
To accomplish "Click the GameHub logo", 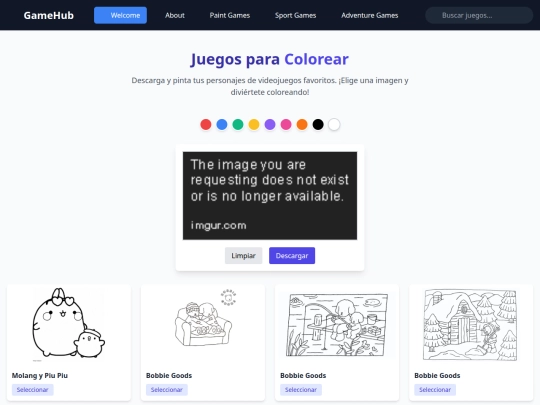I will (49, 15).
